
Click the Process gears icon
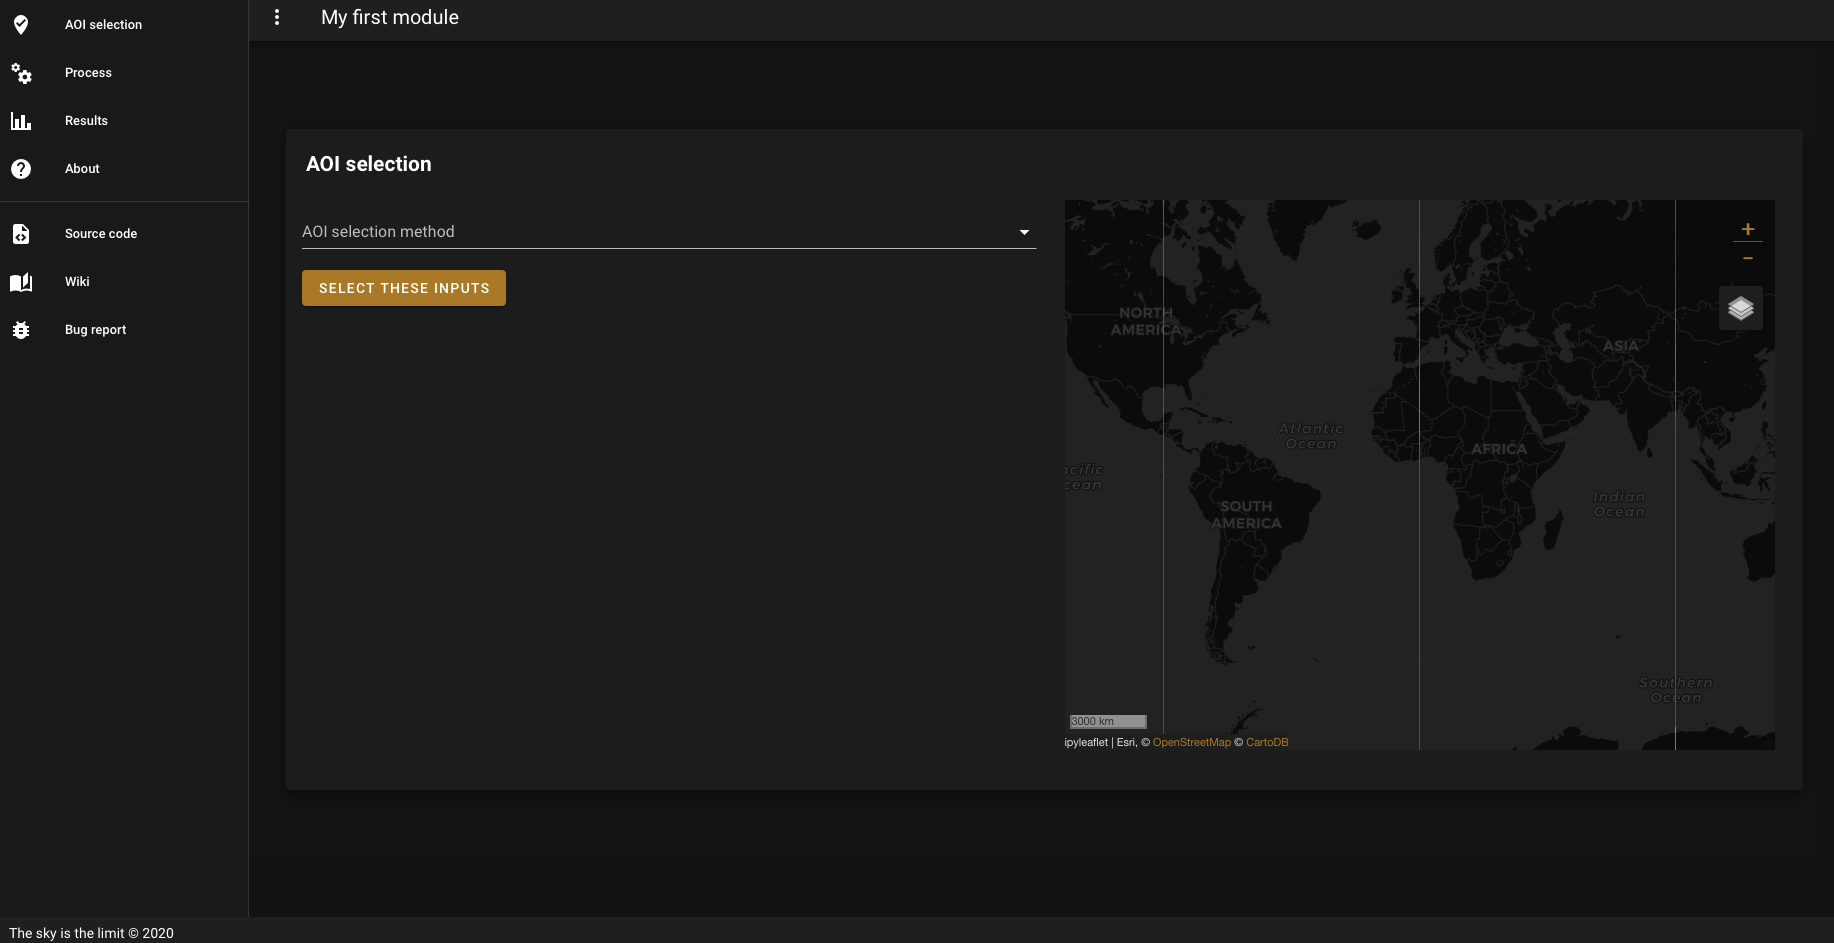(x=21, y=73)
